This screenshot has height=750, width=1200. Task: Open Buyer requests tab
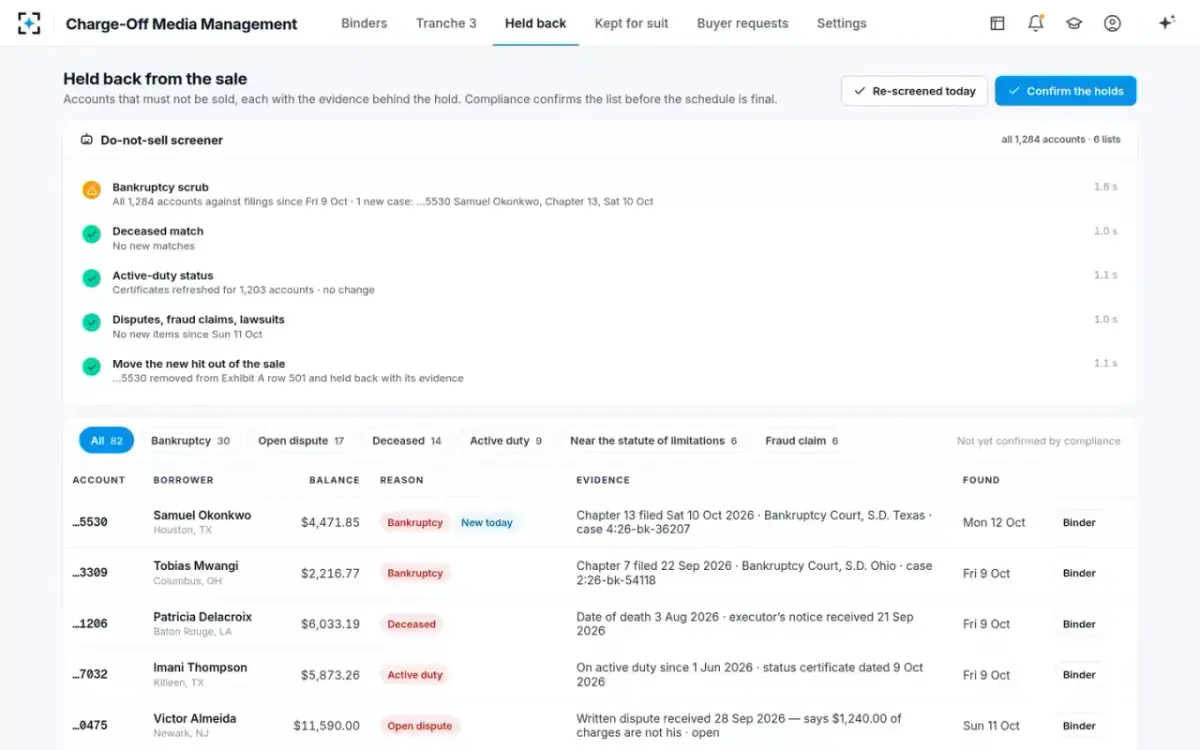[x=742, y=23]
